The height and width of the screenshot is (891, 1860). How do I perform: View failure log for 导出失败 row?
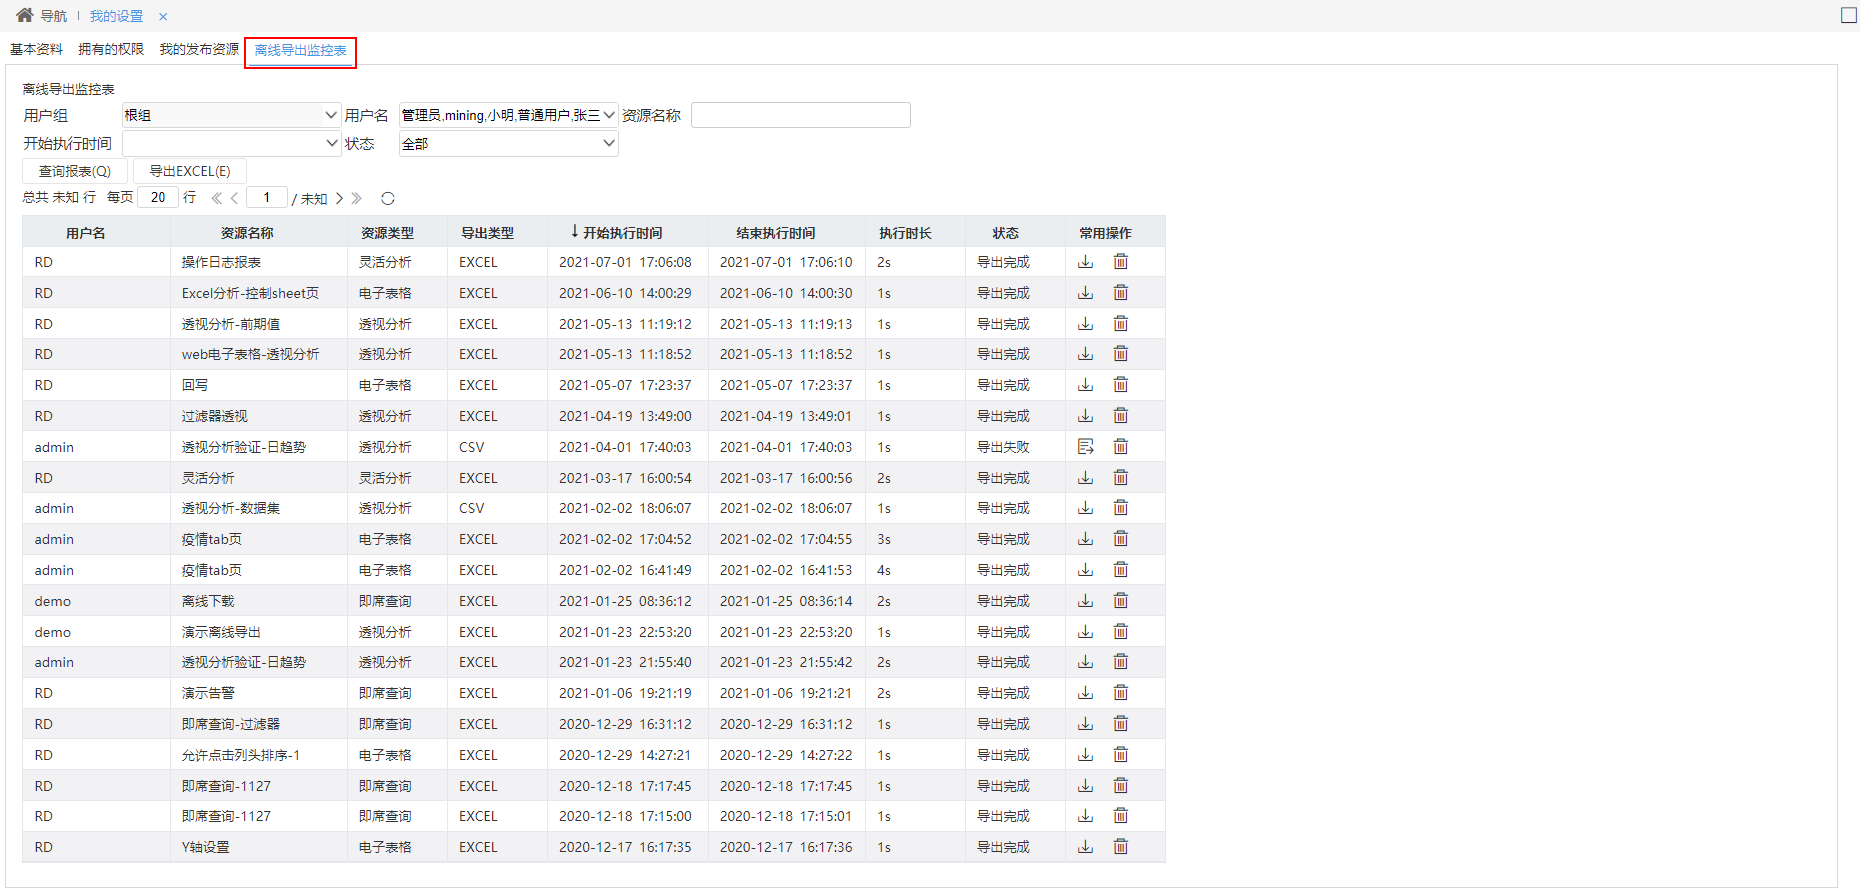click(1086, 447)
